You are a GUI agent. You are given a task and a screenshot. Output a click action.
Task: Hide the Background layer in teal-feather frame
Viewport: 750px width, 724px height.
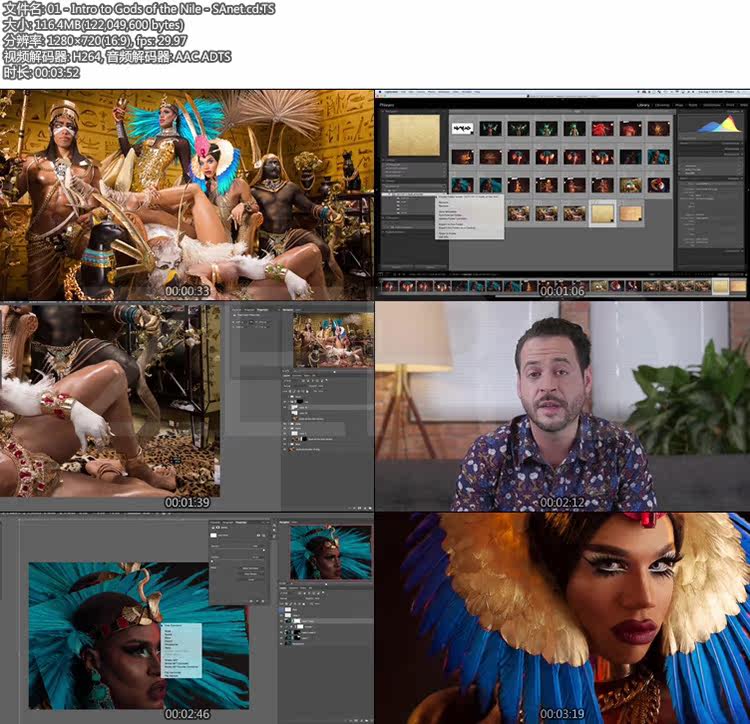(281, 644)
